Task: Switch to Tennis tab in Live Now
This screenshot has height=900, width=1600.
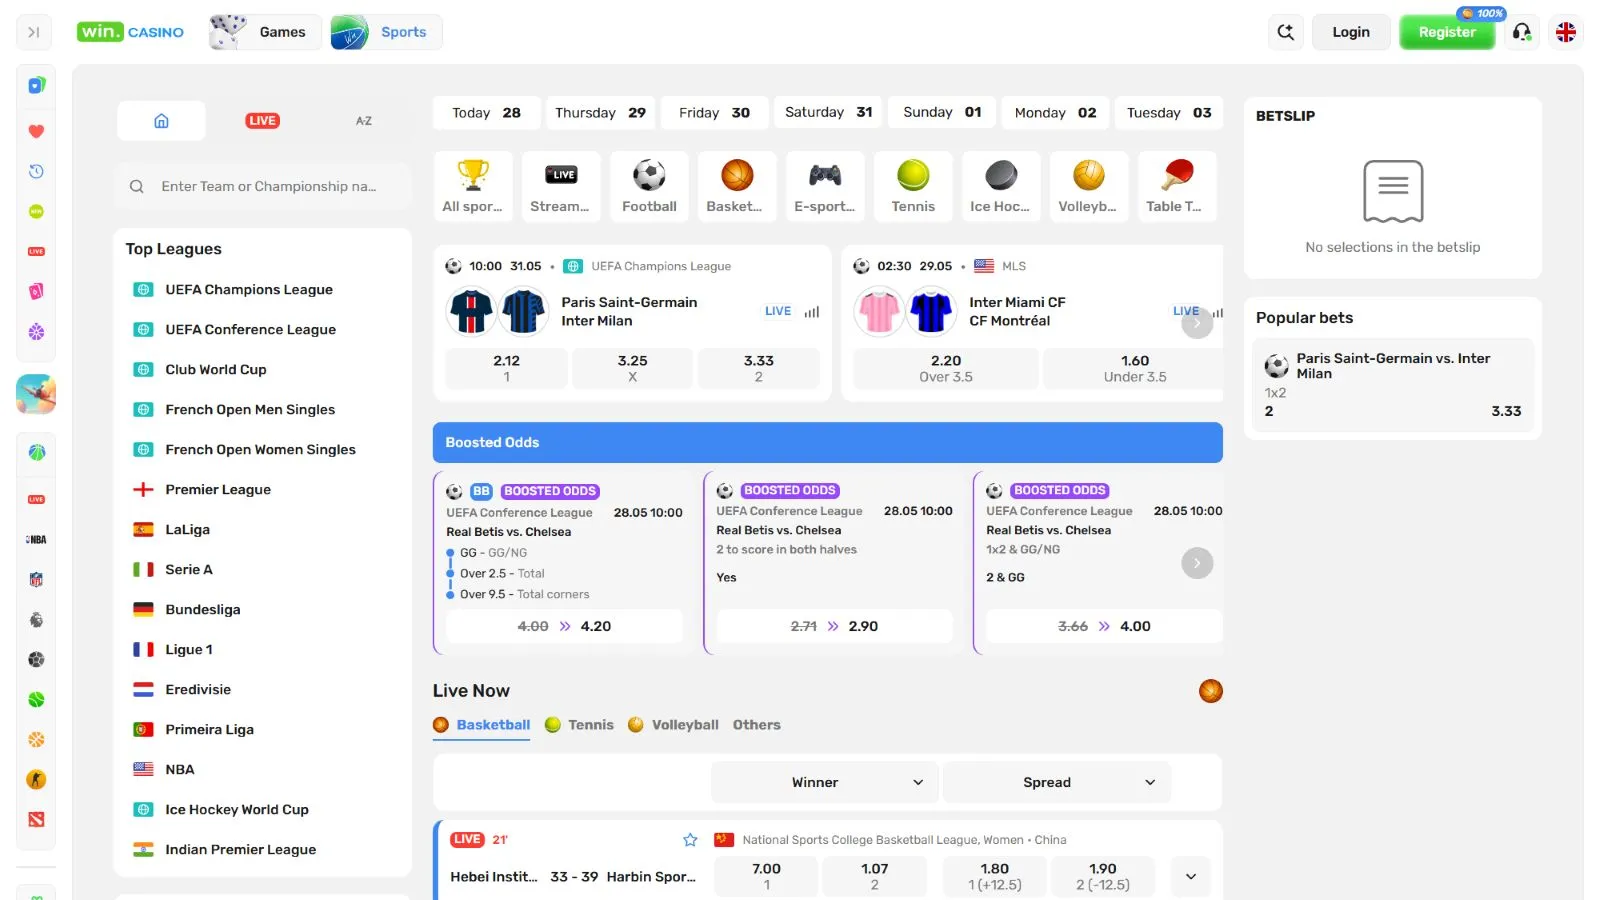Action: [580, 725]
